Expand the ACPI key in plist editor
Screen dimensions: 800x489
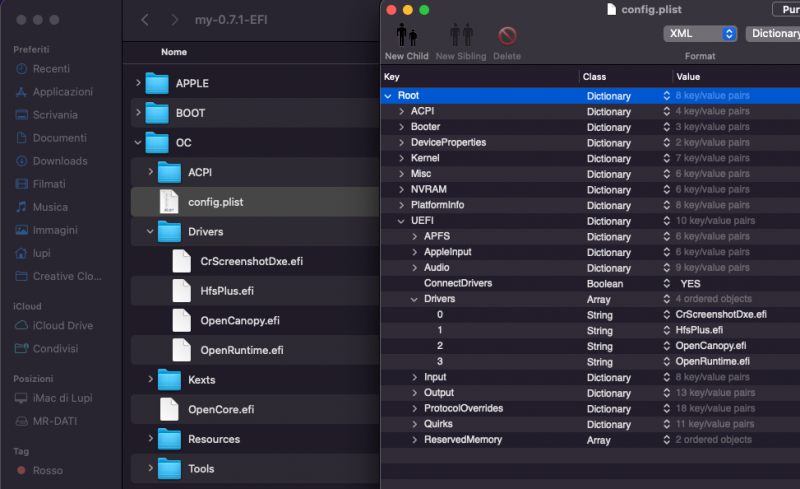pos(402,111)
